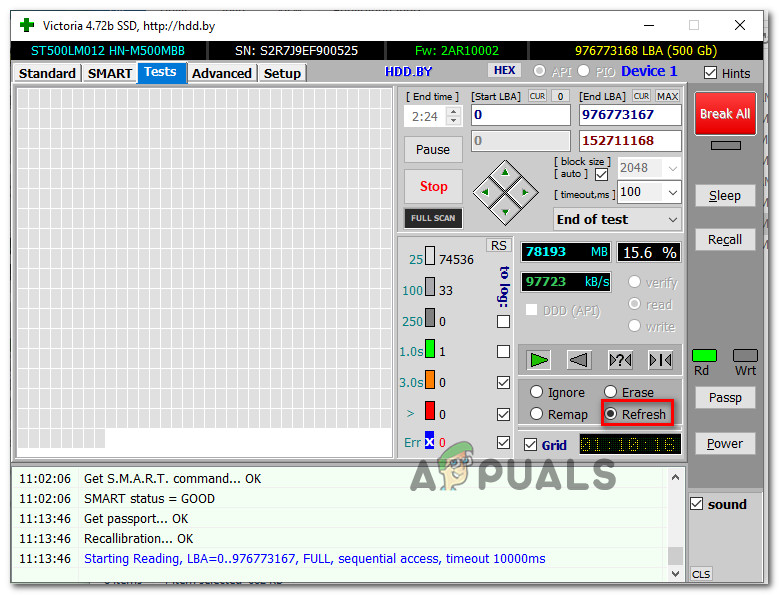Click the small indicator under Break All
The height and width of the screenshot is (595, 779).
725,145
